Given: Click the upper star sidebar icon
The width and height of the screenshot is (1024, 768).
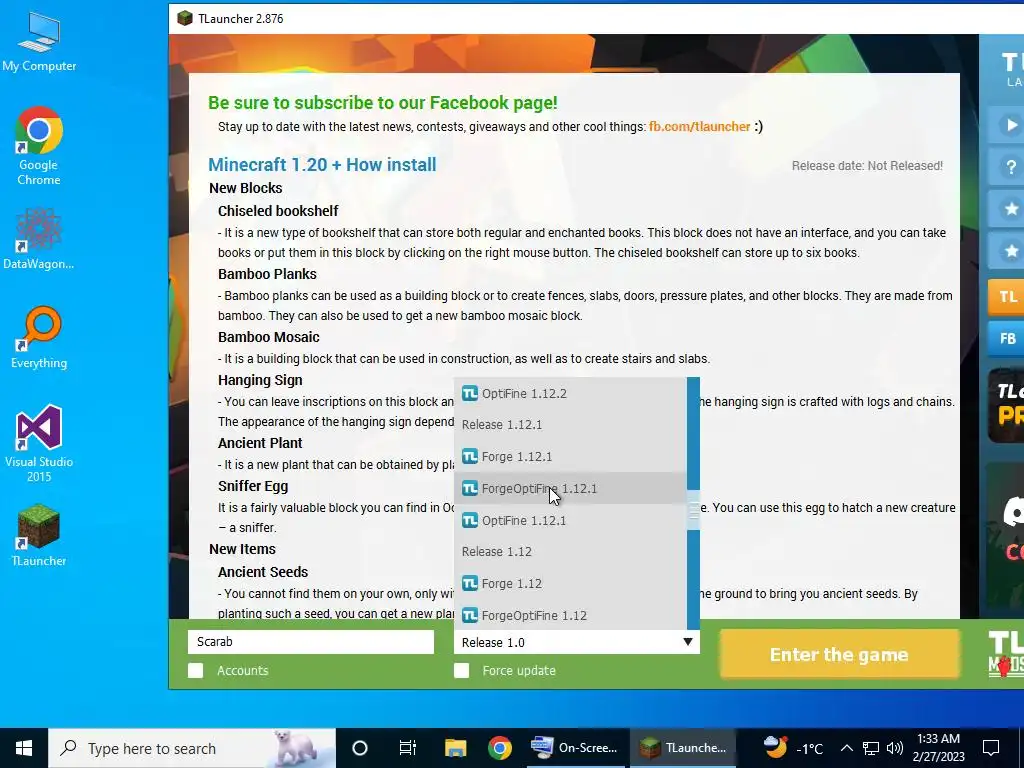Looking at the screenshot, I should pos(1010,209).
